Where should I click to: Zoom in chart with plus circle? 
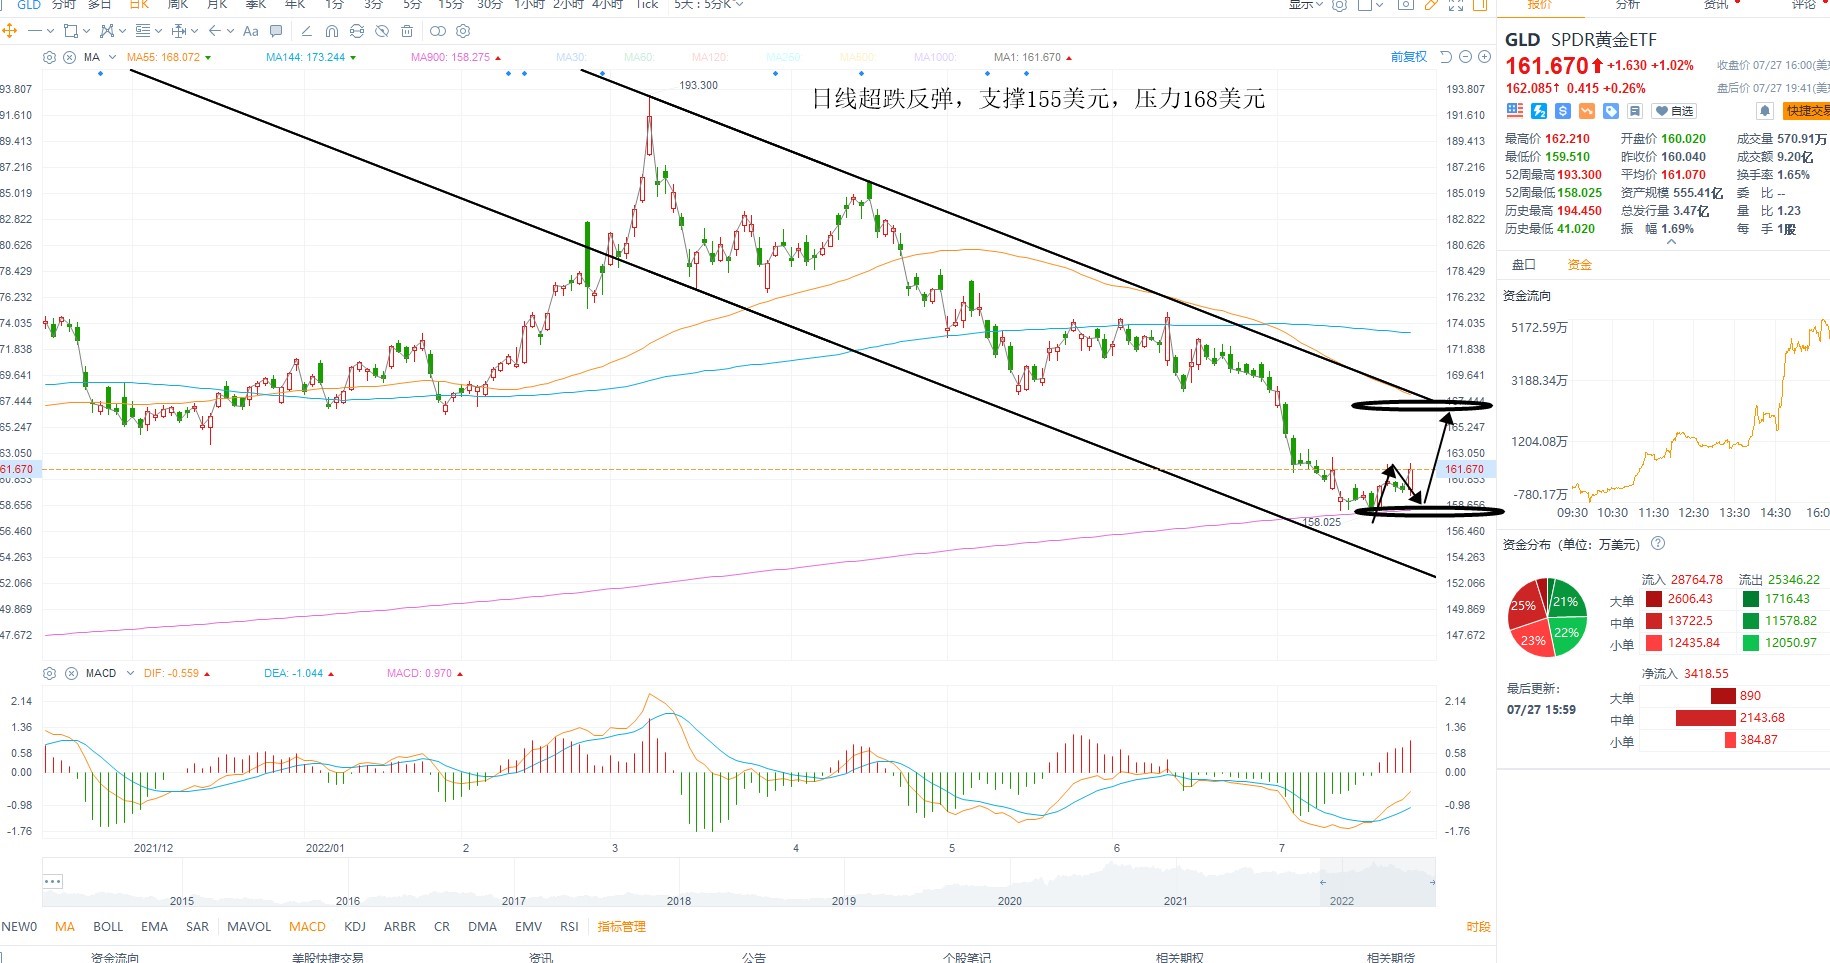pos(1484,57)
